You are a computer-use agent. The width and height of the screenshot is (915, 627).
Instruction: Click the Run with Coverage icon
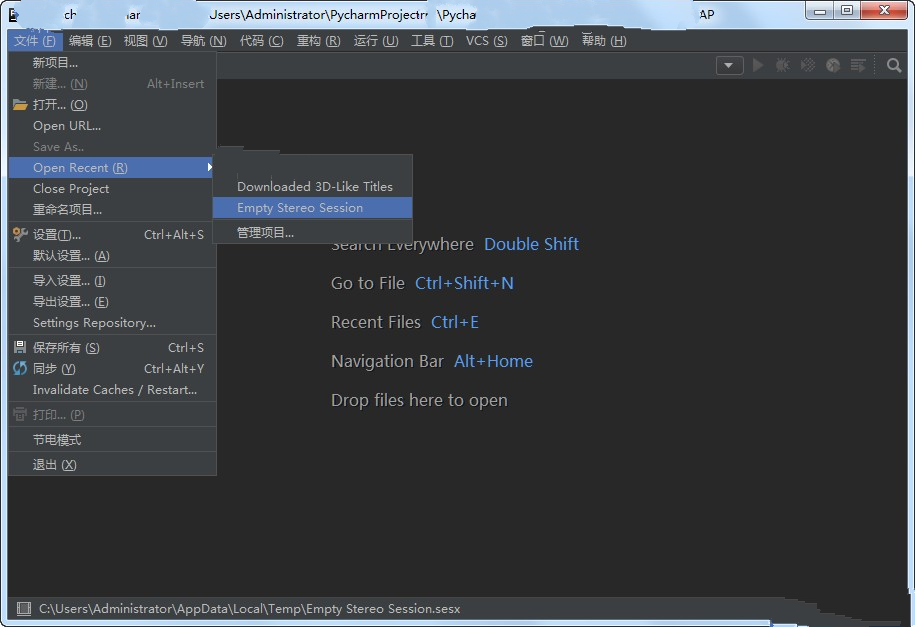(x=808, y=65)
